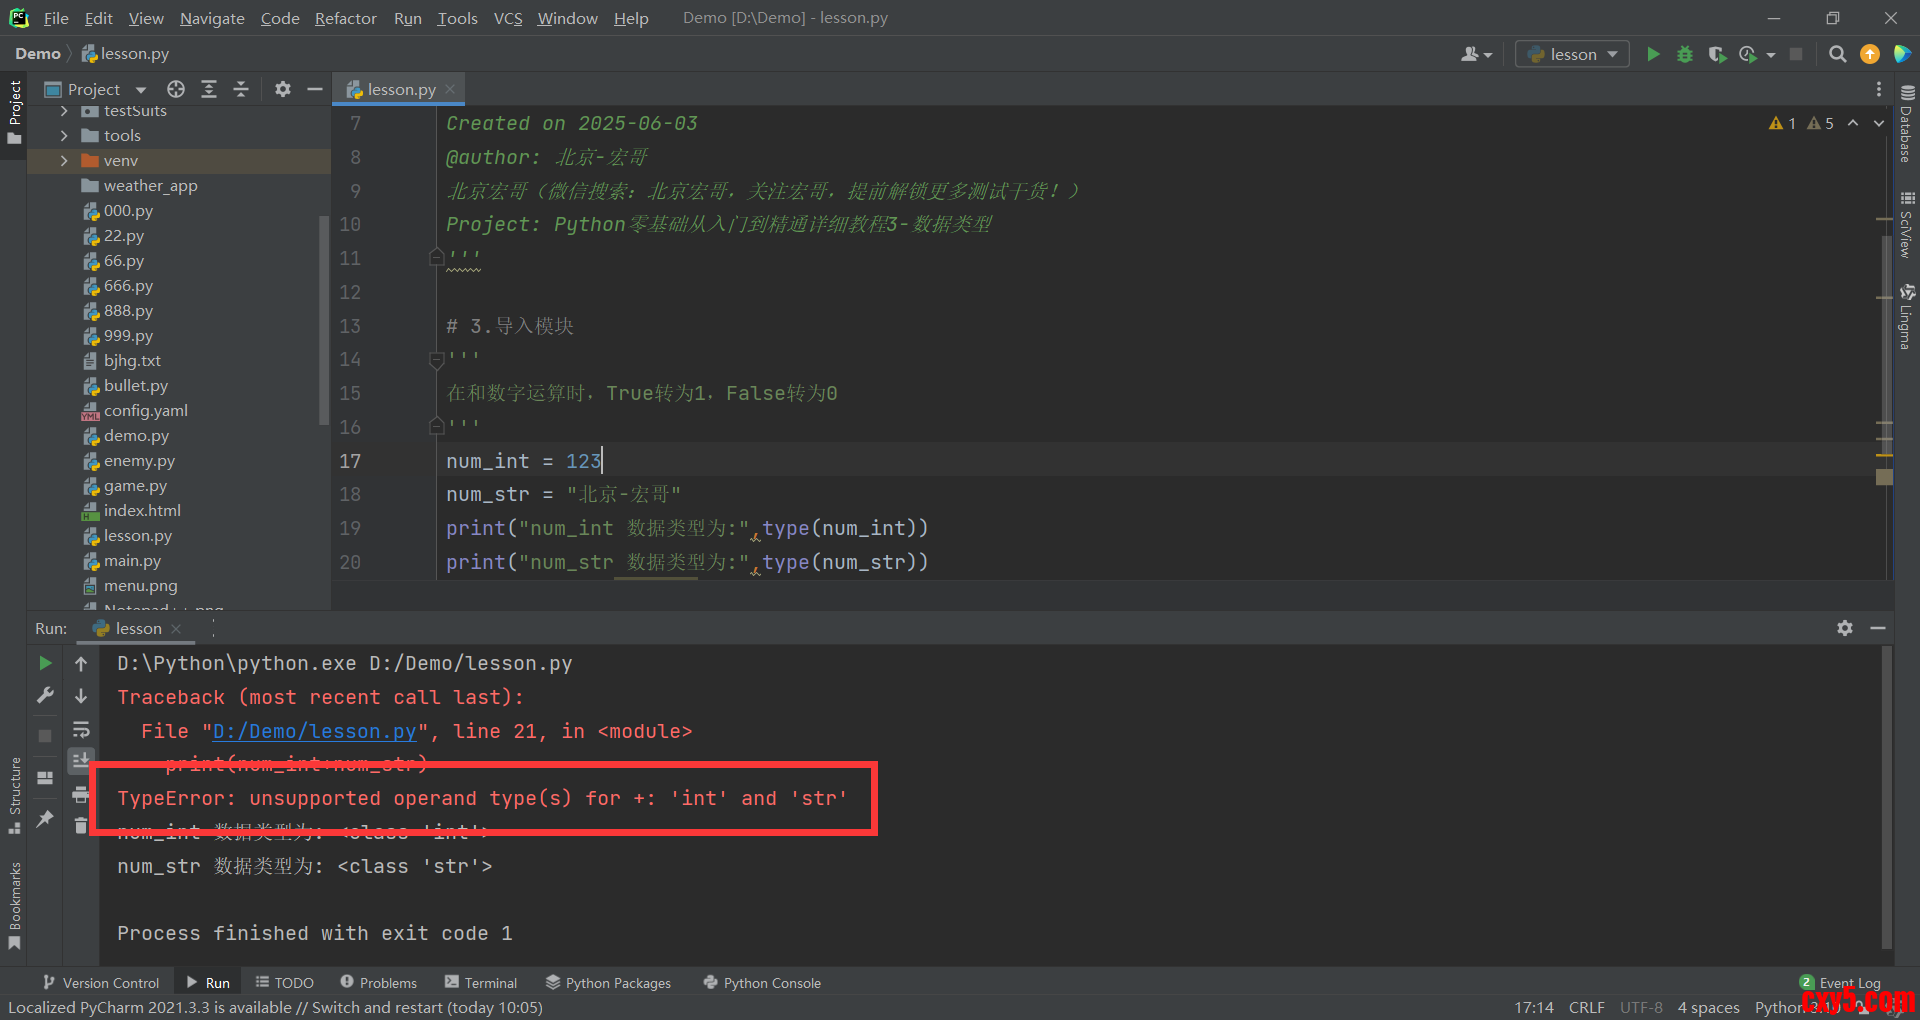This screenshot has height=1020, width=1920.
Task: Open Python Console at the bottom bar
Action: tap(762, 983)
